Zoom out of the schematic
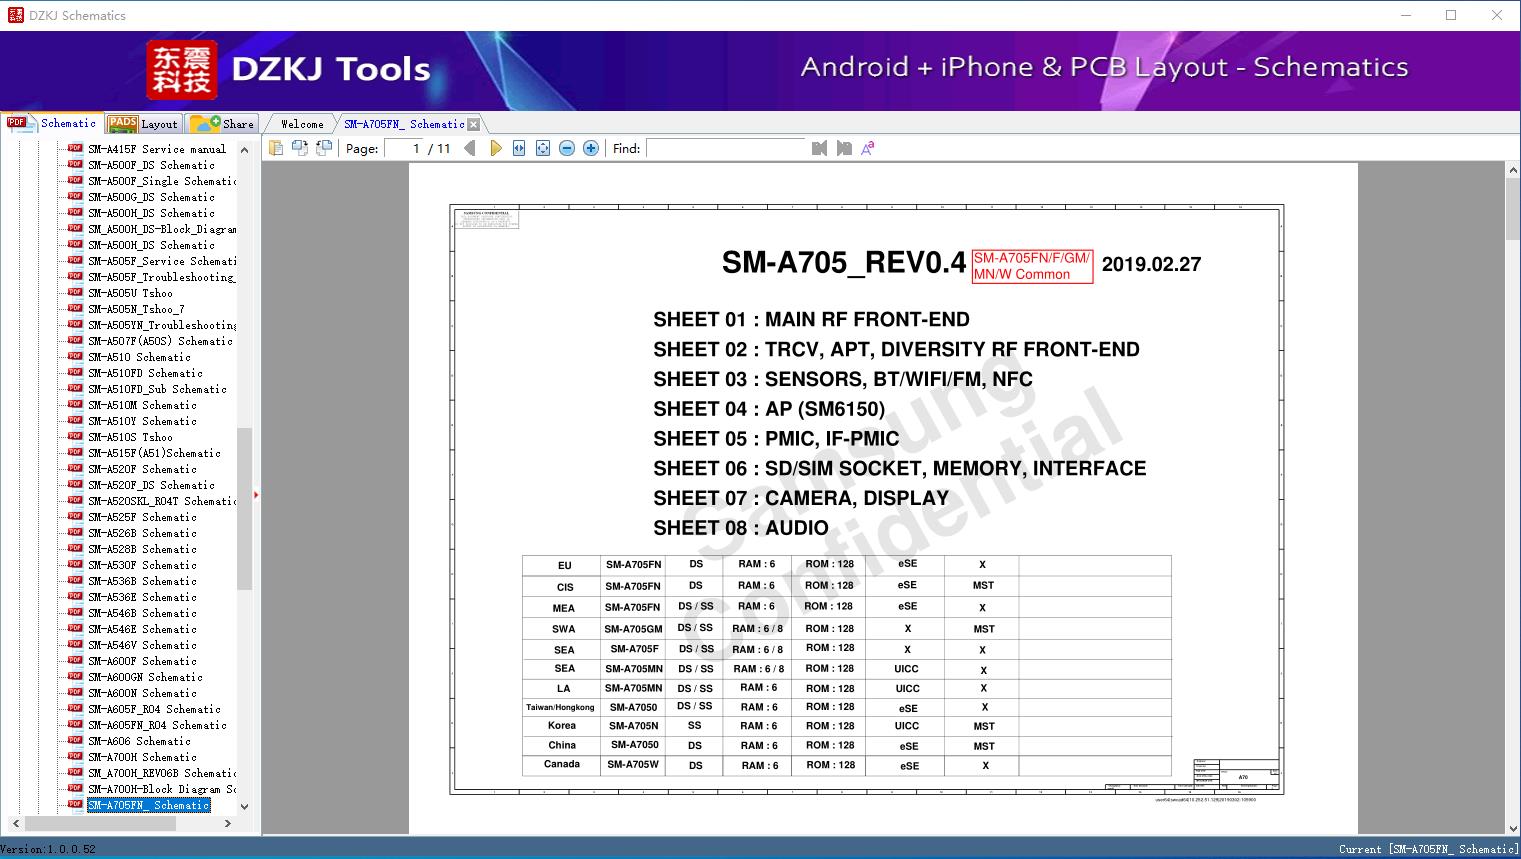 (567, 148)
